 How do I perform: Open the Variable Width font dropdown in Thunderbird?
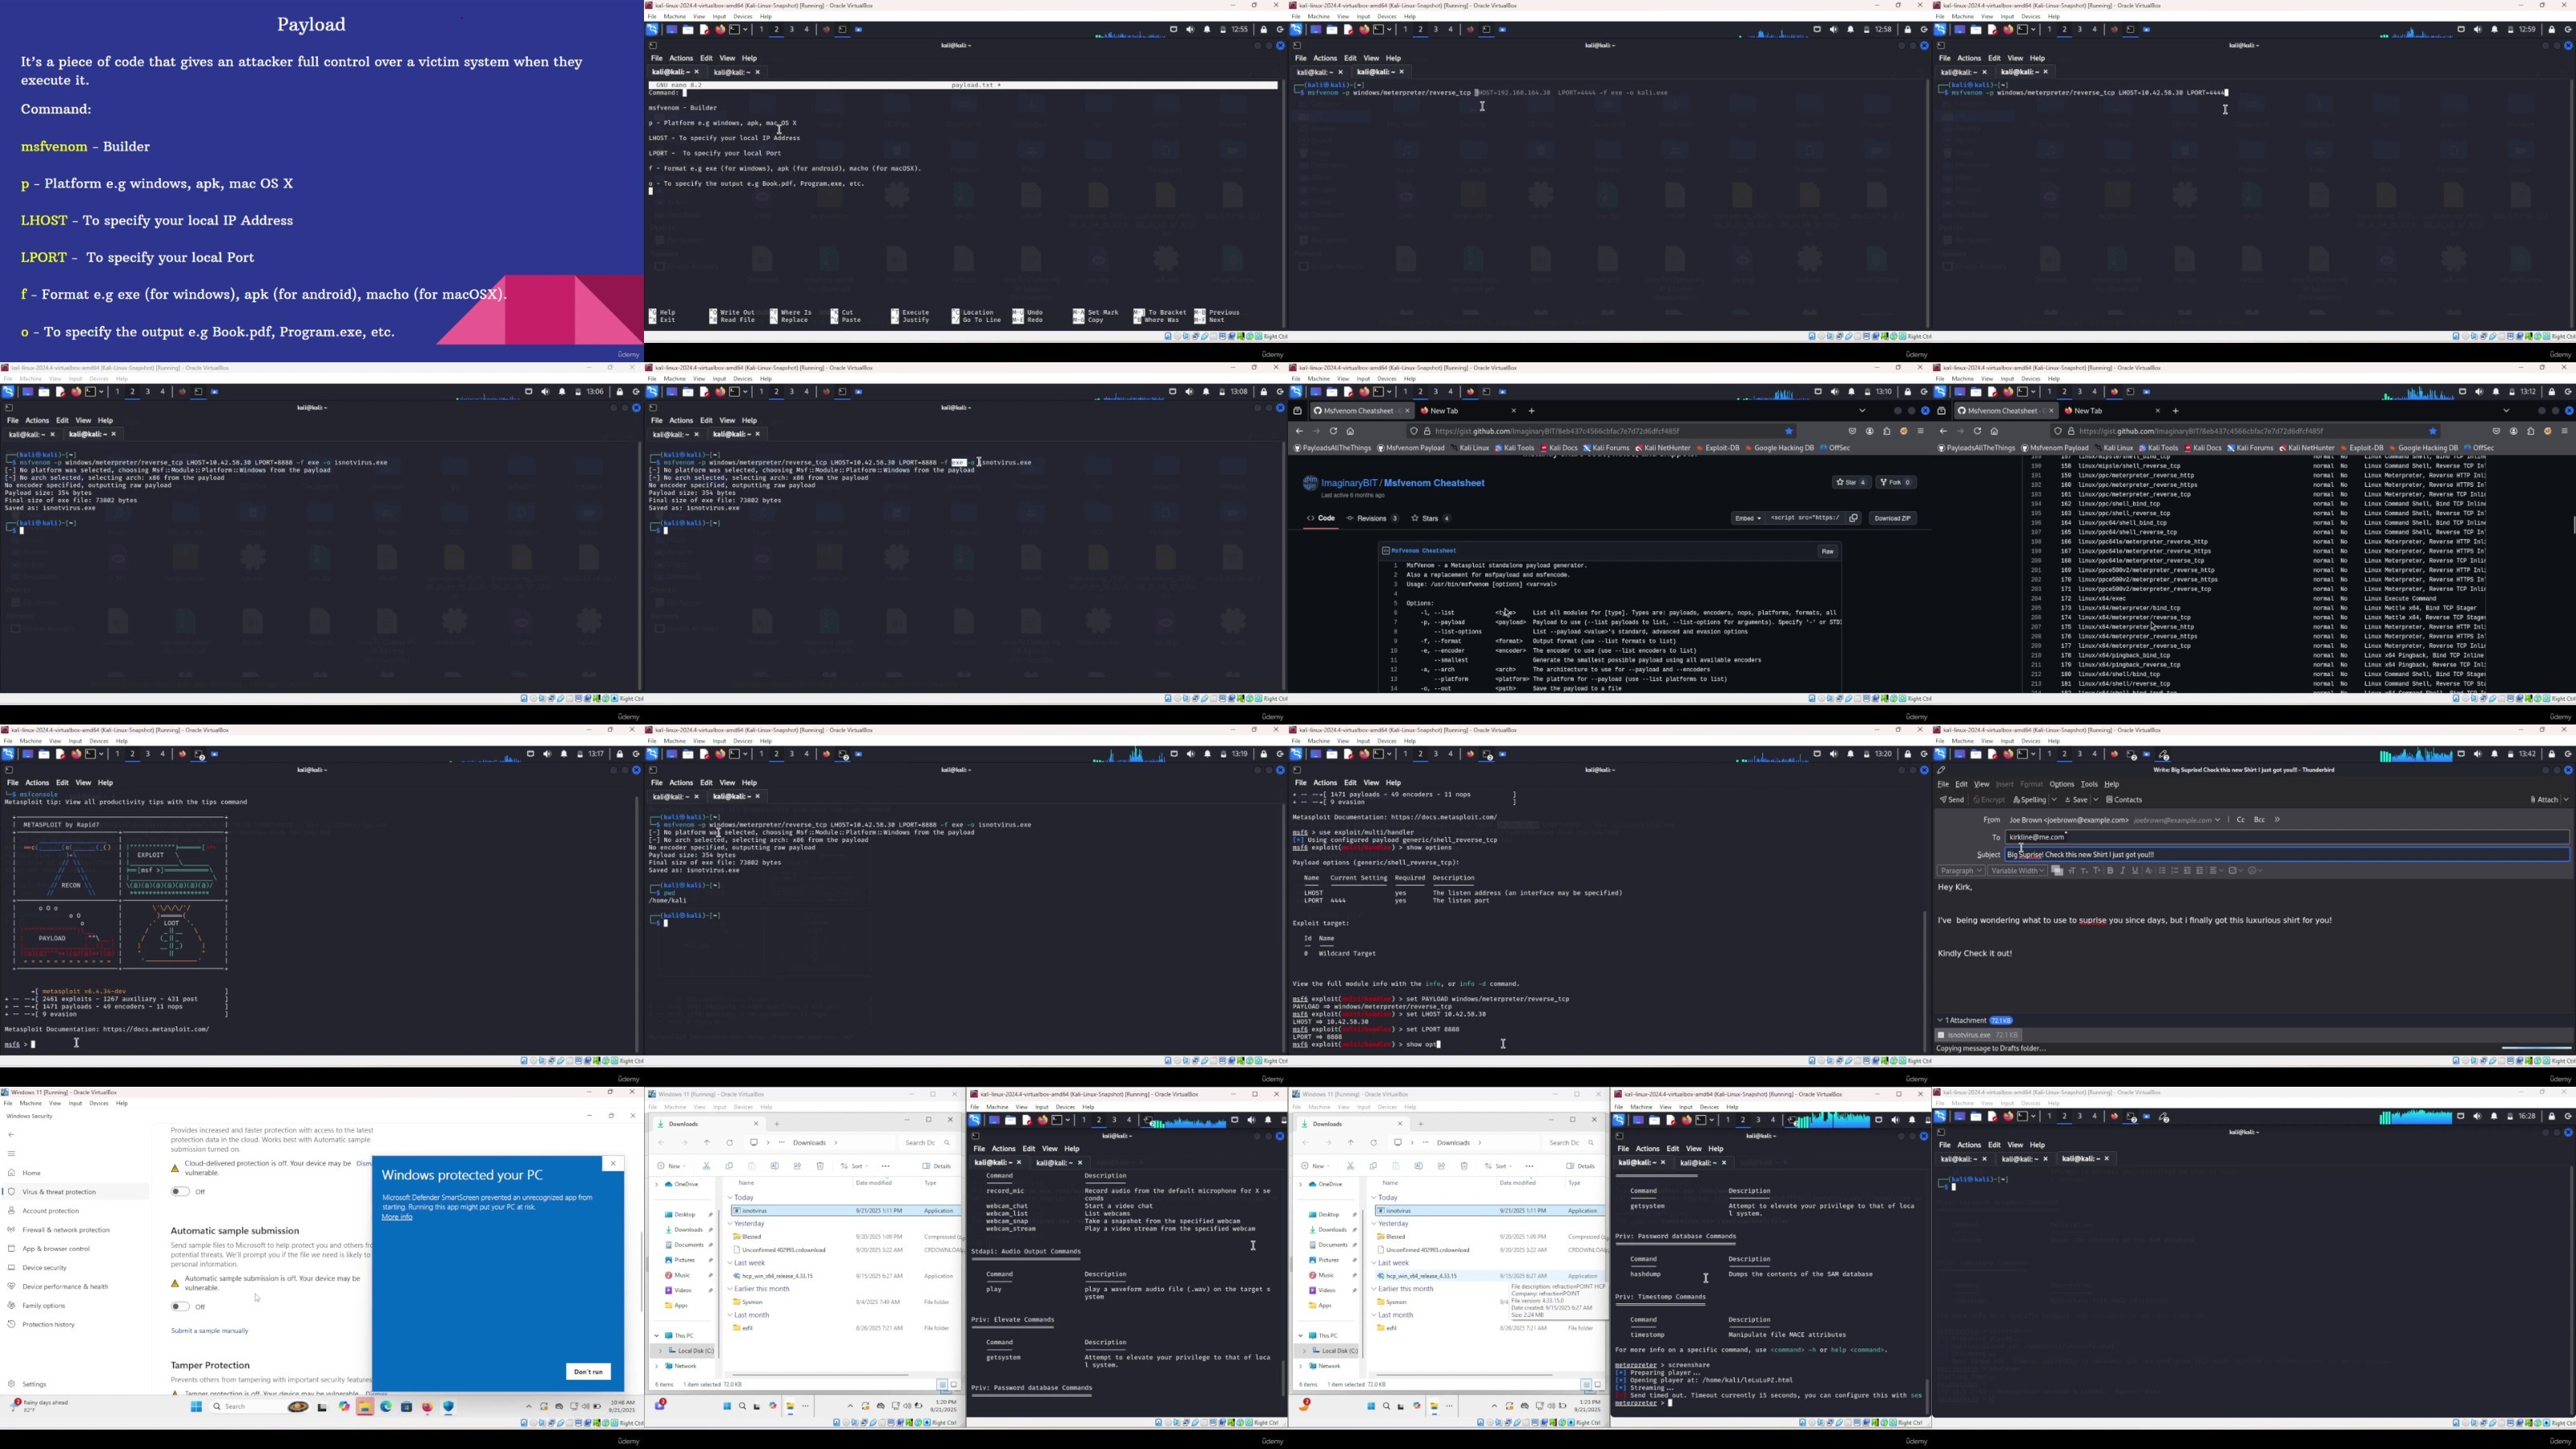point(2017,871)
